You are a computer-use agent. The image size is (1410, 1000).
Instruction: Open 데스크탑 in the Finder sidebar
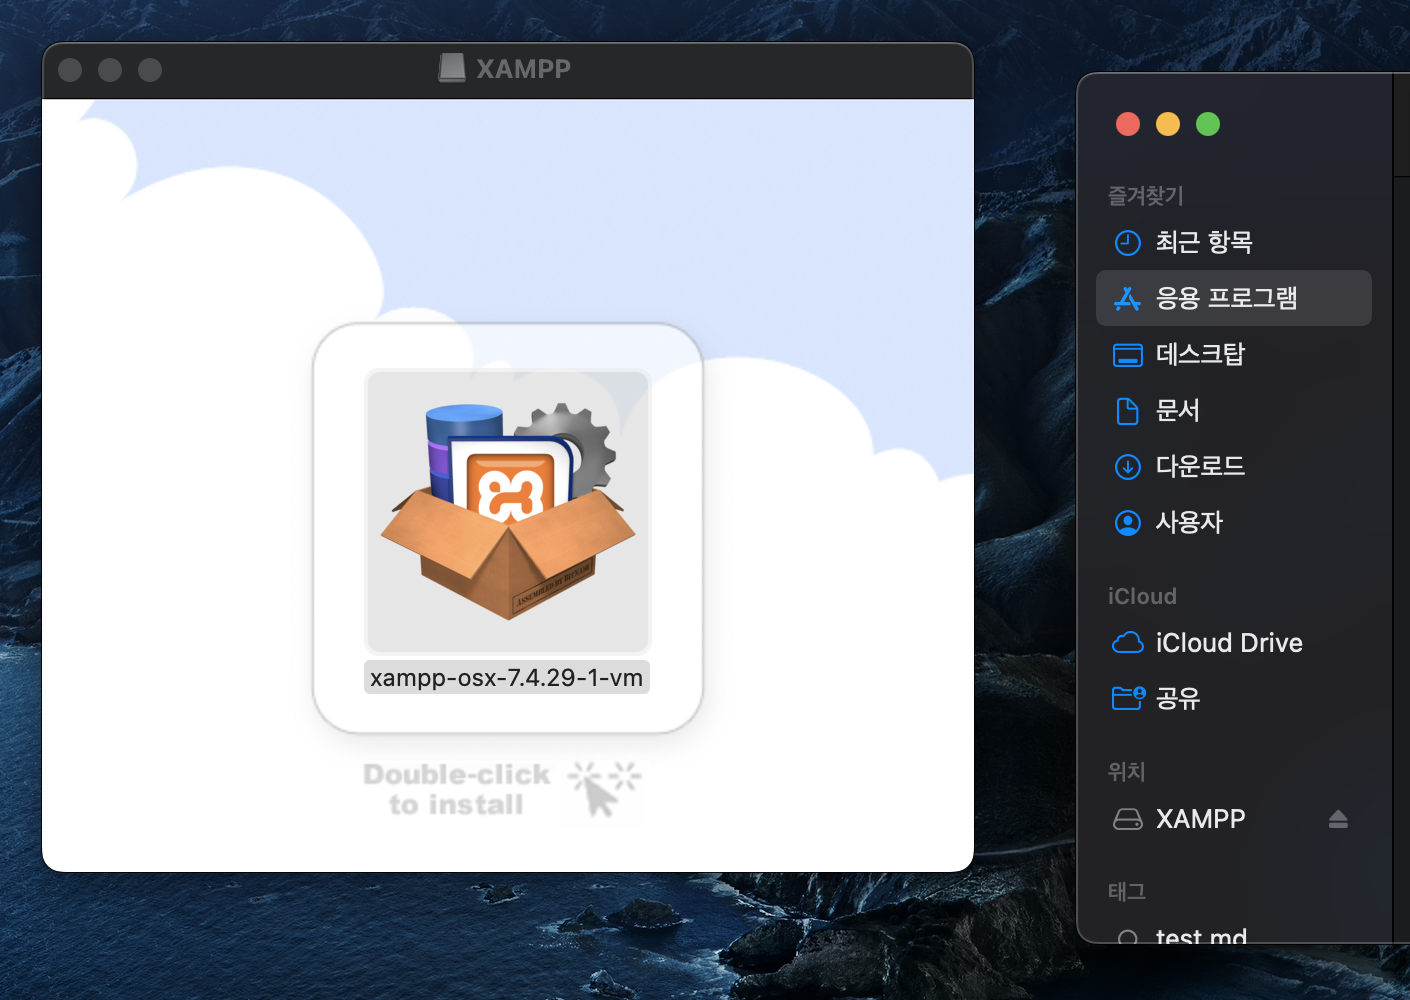tap(1233, 354)
